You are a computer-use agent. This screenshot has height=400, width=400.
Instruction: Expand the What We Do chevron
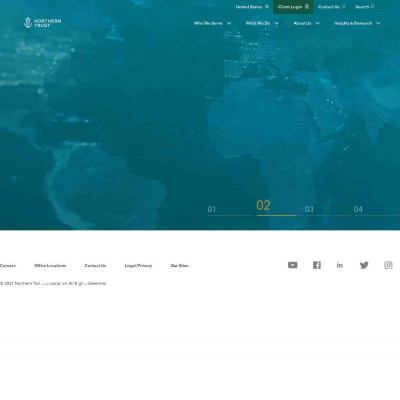(277, 23)
